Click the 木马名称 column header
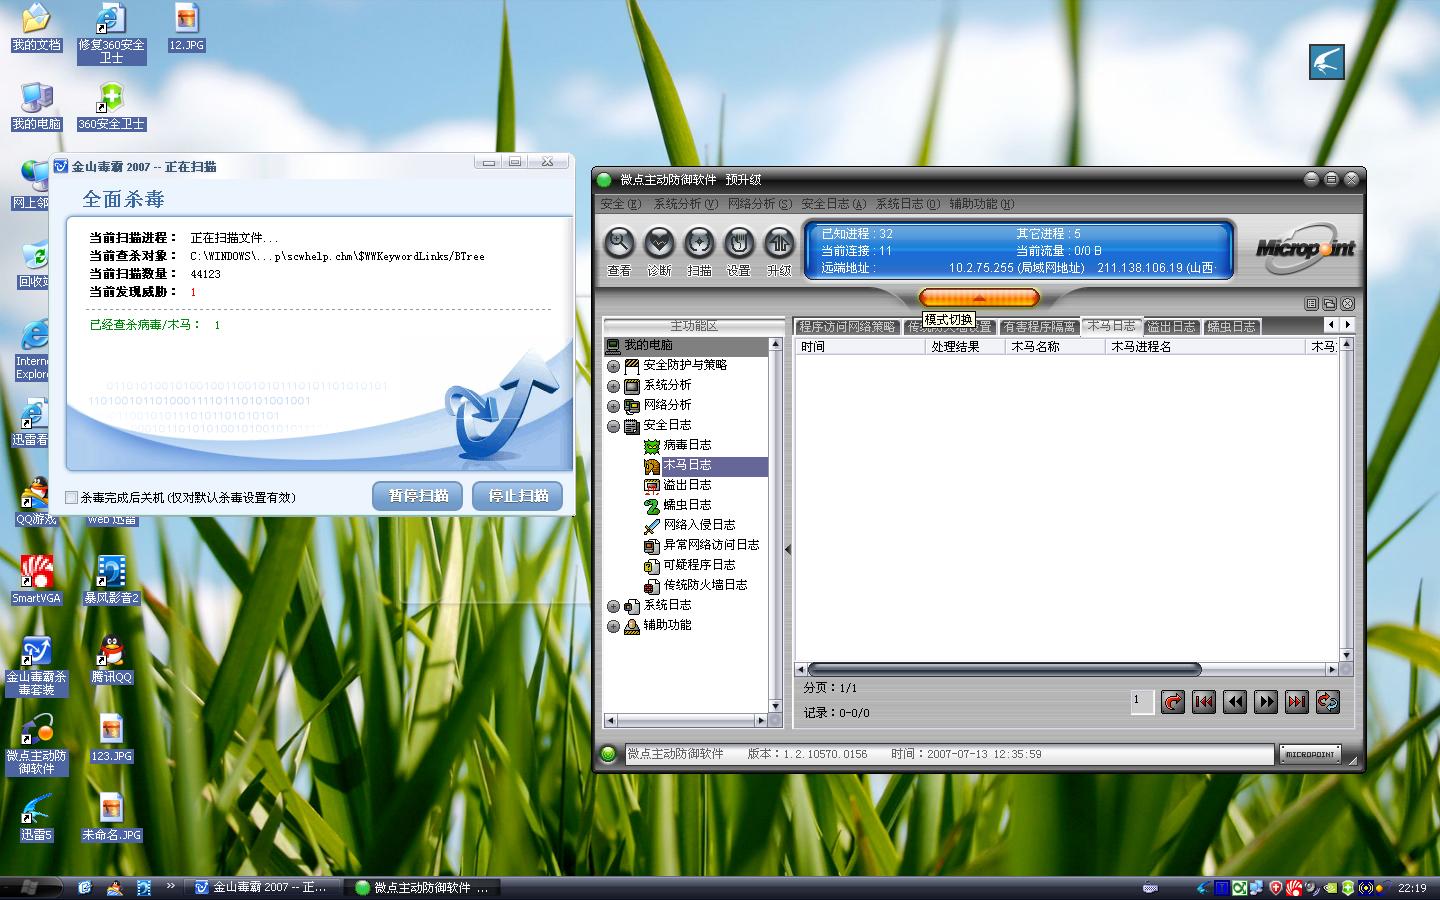Viewport: 1440px width, 900px height. coord(1055,347)
